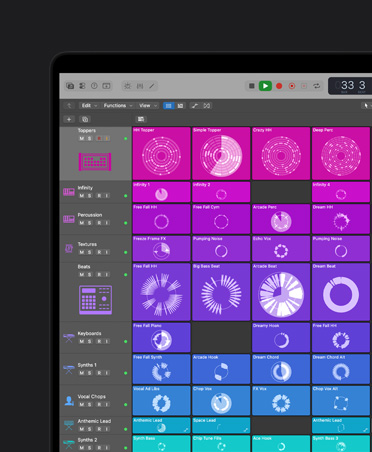Toggle the Flex button next to automation
This screenshot has height=452, width=372.
pyautogui.click(x=207, y=106)
